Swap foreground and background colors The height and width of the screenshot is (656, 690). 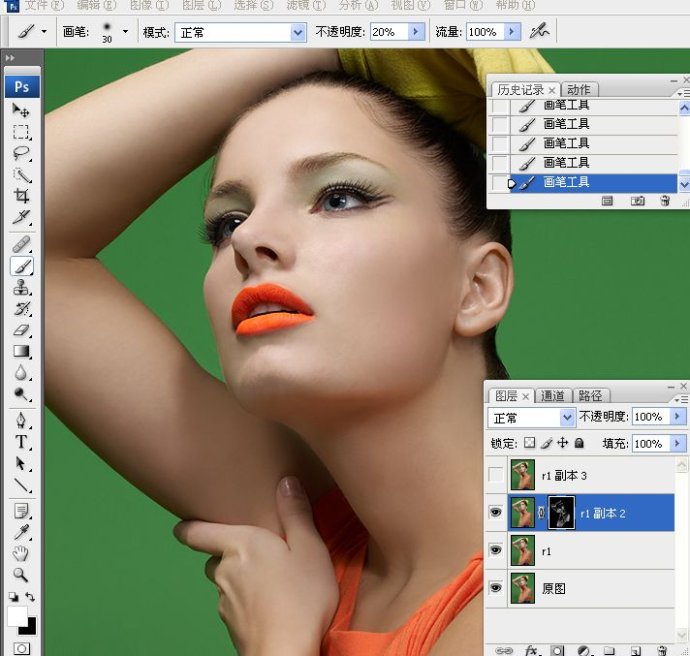click(30, 597)
